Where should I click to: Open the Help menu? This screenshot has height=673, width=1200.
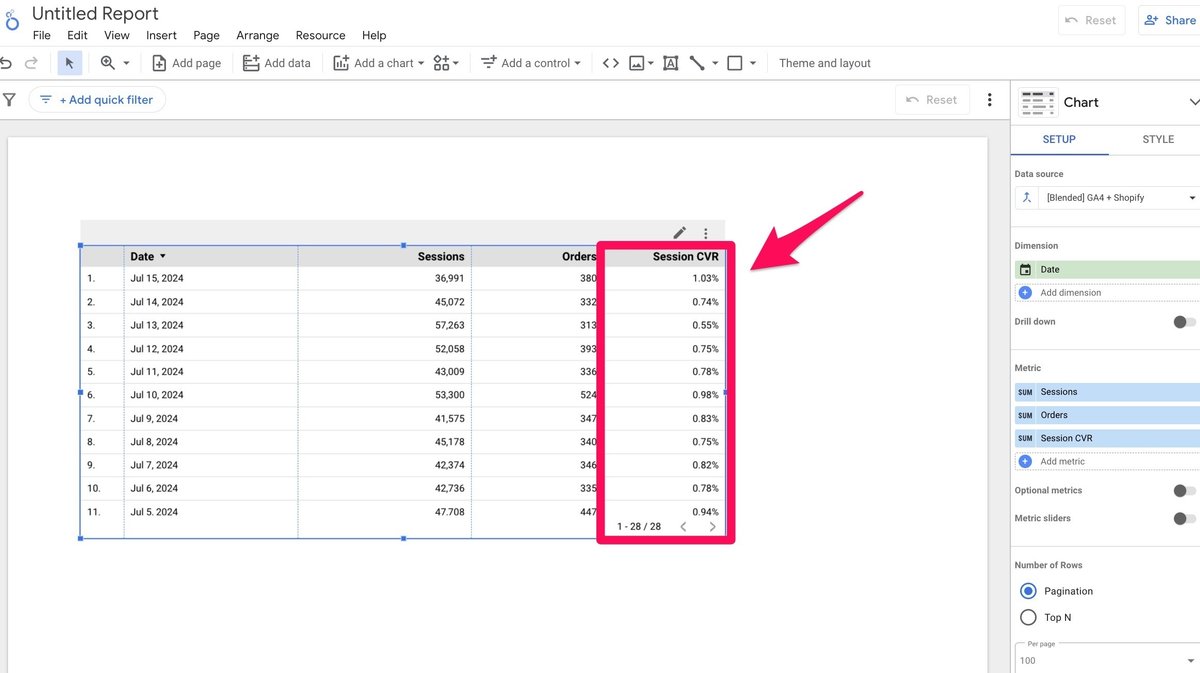pyautogui.click(x=374, y=35)
